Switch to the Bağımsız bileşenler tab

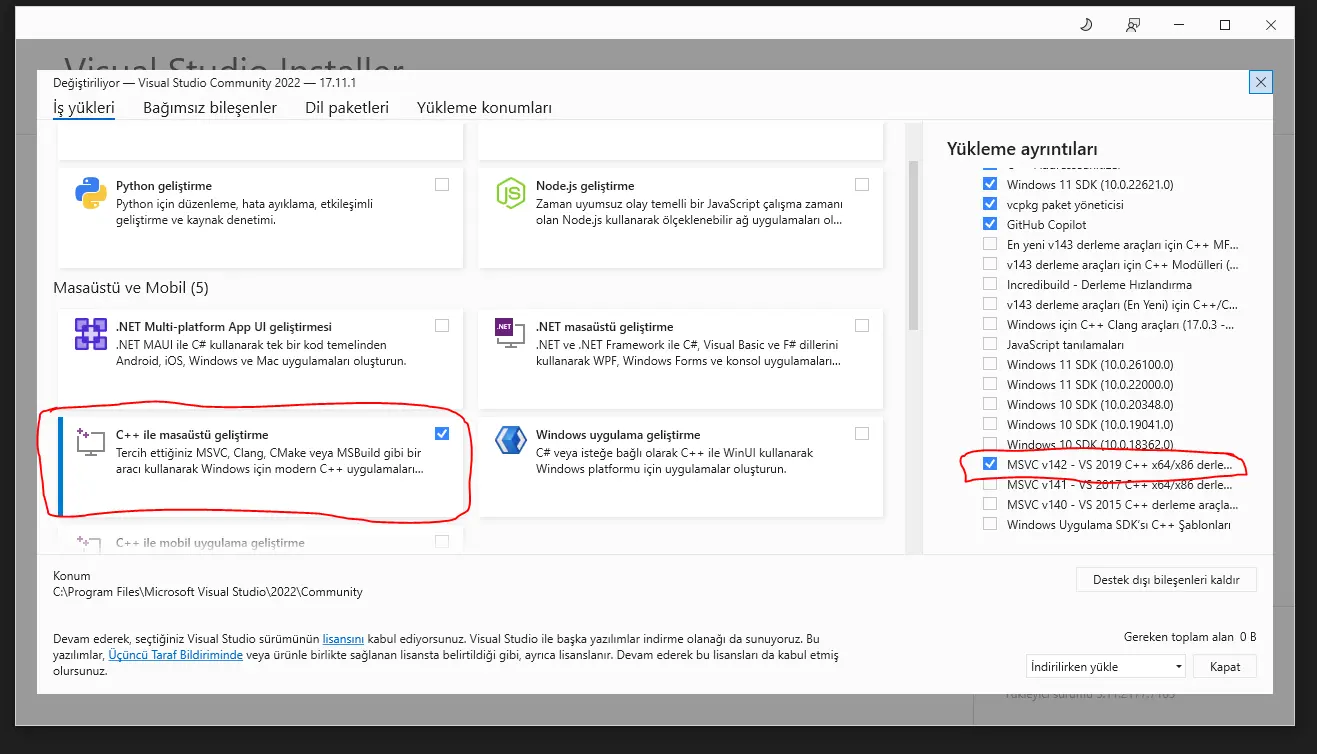[209, 108]
